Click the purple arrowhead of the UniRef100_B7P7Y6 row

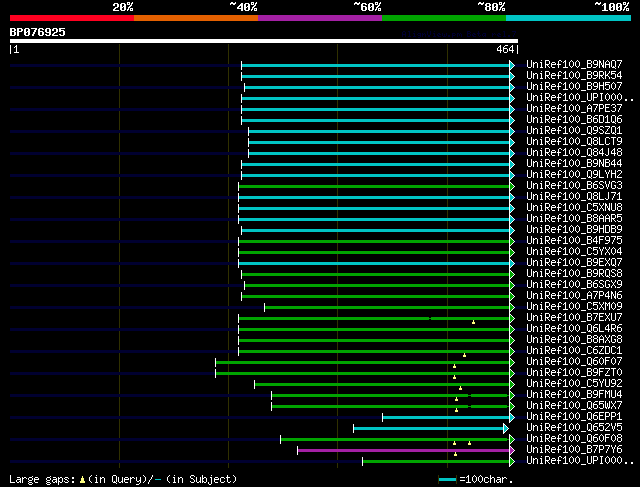512,451
